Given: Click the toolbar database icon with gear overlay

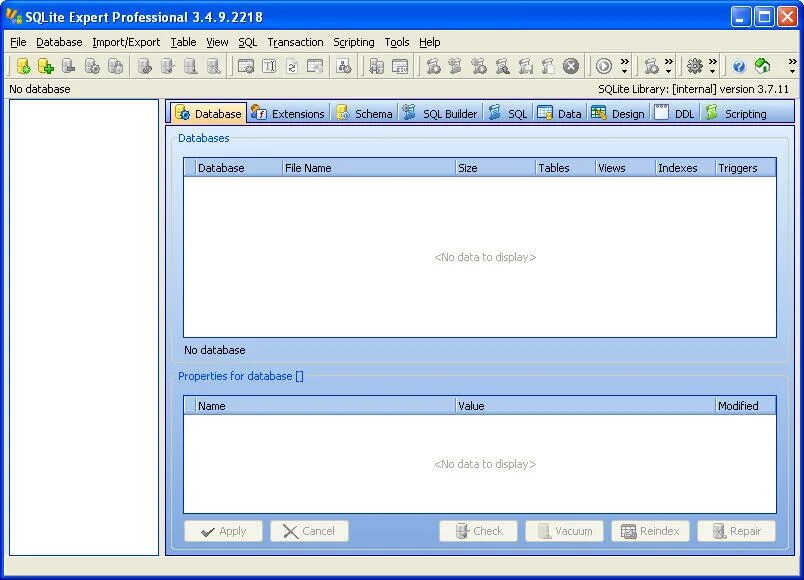Looking at the screenshot, I should [92, 66].
